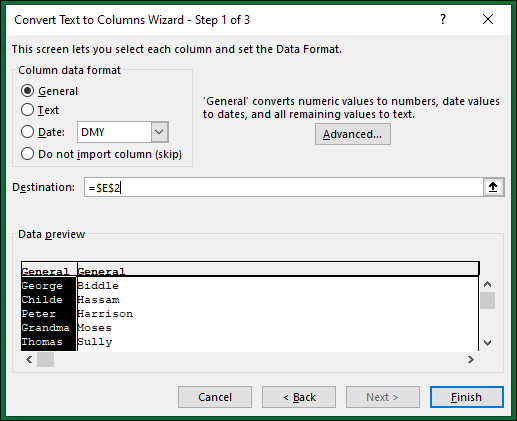The image size is (517, 421).
Task: Select the Date format radio button
Action: pos(27,132)
